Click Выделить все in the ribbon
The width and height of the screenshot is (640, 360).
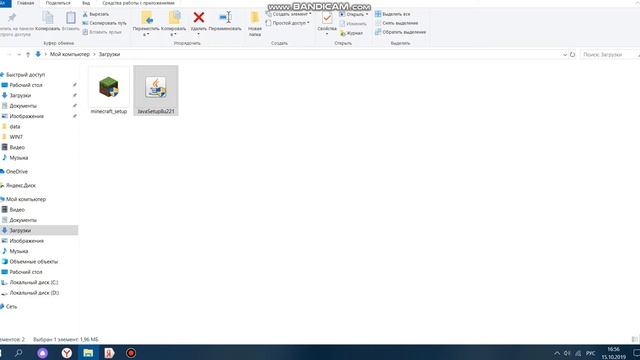(393, 14)
